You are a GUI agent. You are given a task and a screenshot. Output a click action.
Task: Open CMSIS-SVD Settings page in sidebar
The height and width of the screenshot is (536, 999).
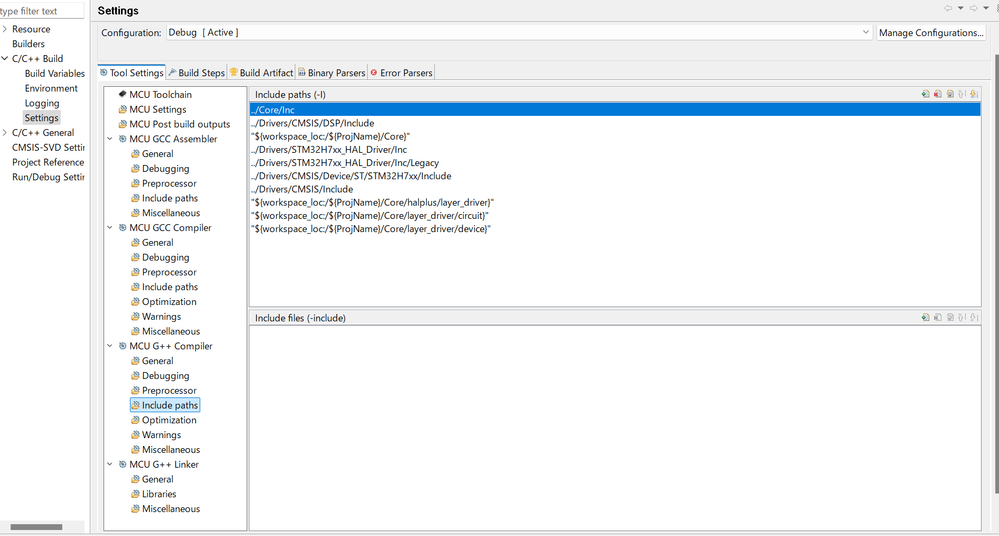coord(48,147)
